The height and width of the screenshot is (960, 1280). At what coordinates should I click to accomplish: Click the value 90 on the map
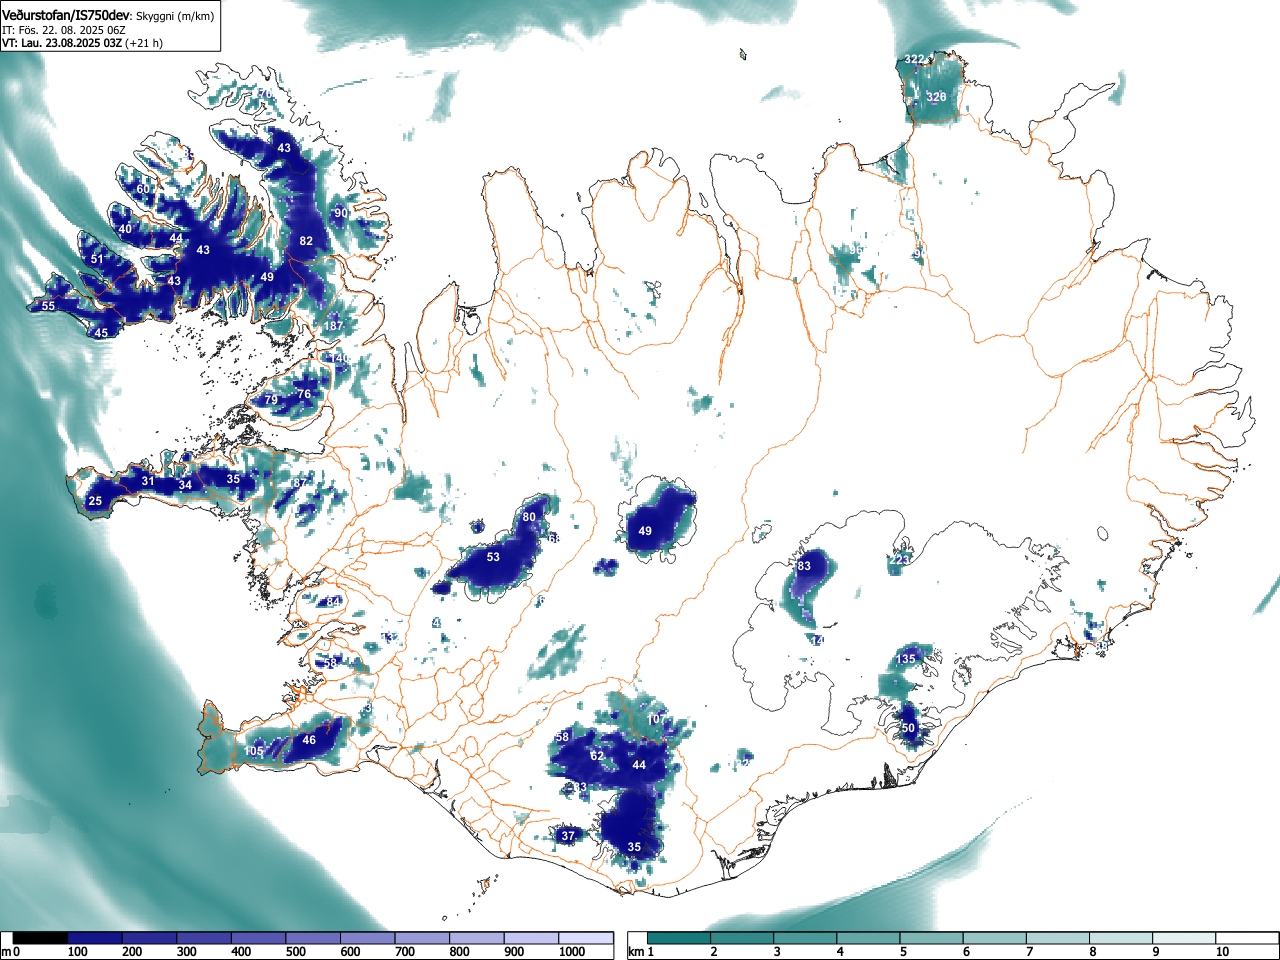click(x=341, y=213)
